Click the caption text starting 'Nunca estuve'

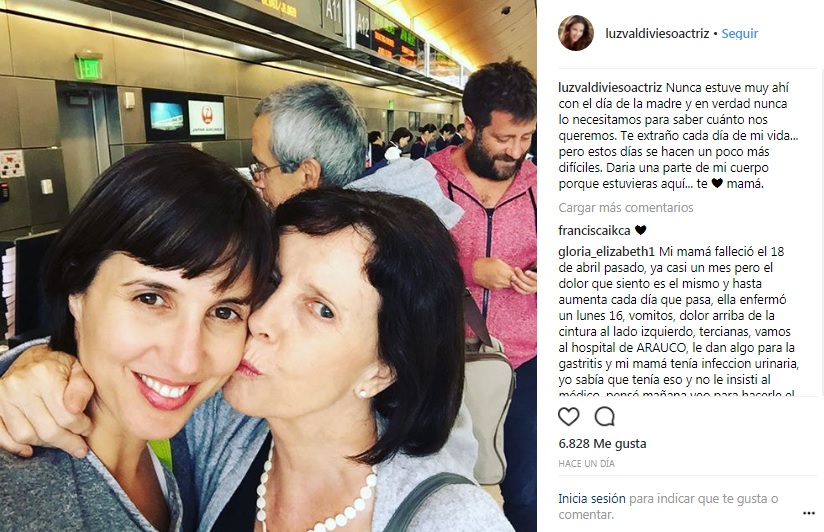pyautogui.click(x=678, y=136)
